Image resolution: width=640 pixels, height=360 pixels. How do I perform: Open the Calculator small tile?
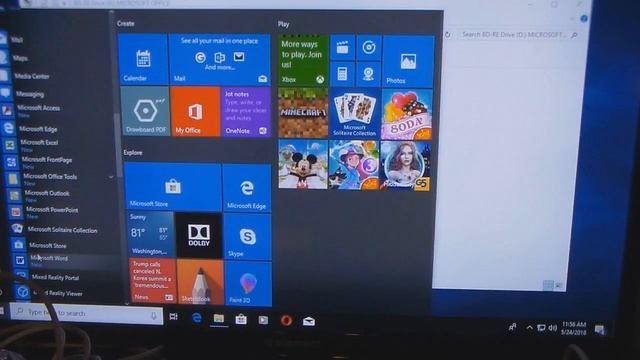[342, 74]
